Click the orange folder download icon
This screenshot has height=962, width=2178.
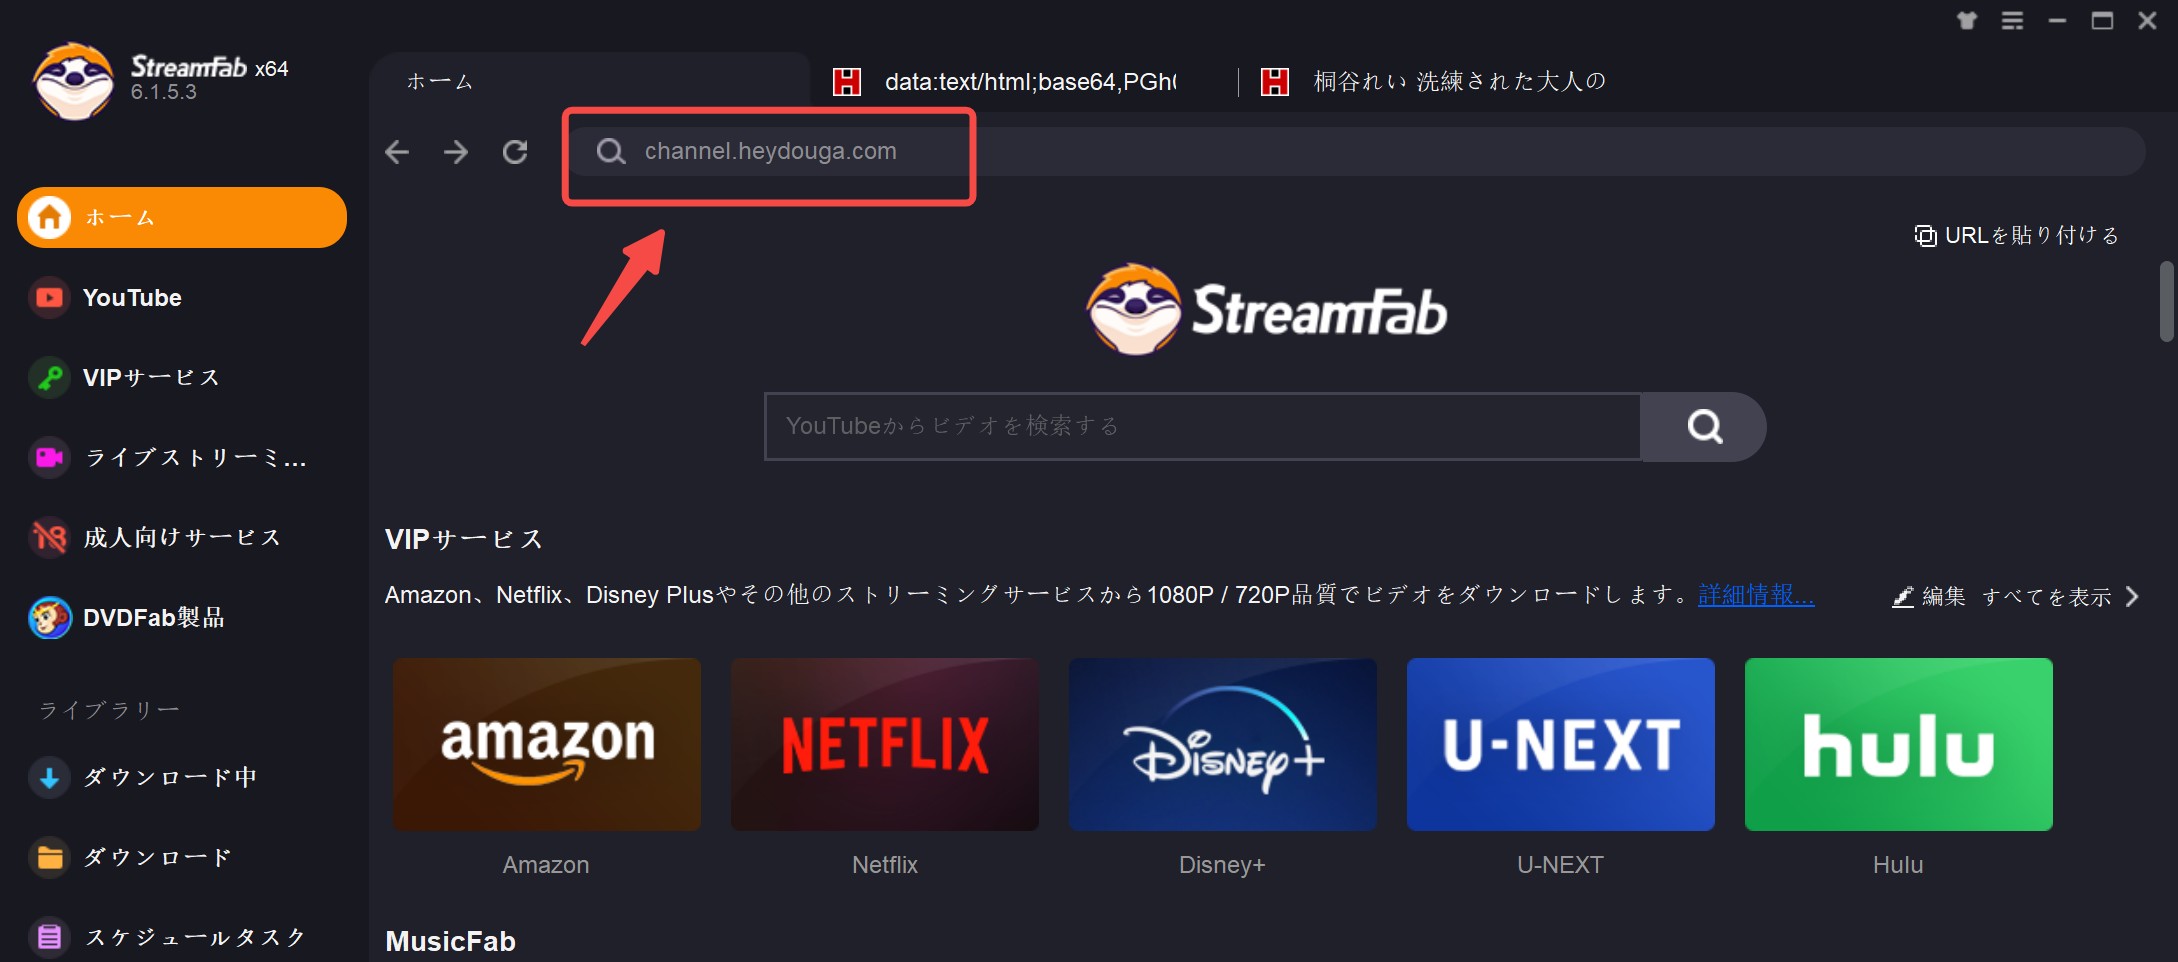tap(49, 857)
